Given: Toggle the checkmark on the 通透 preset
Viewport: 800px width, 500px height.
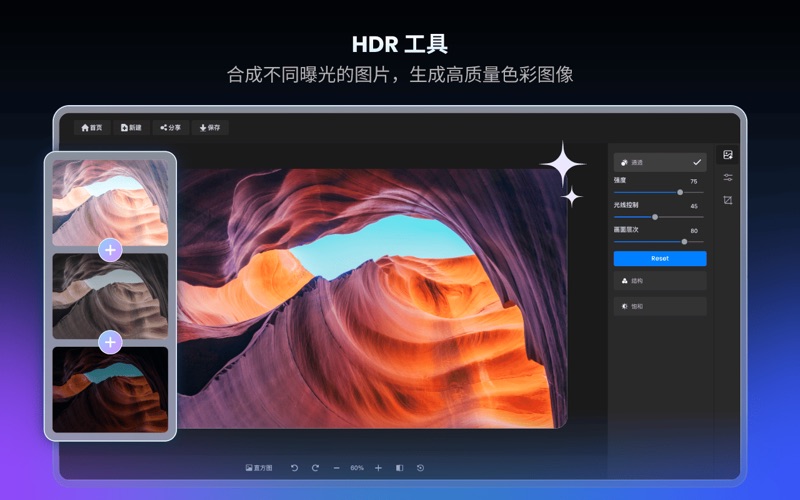Looking at the screenshot, I should point(697,162).
